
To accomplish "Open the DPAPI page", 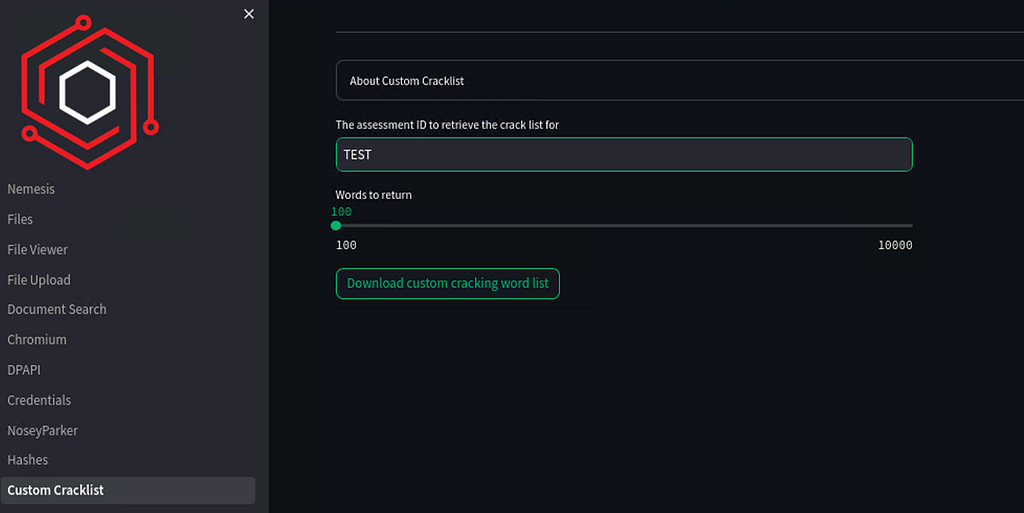I will (24, 370).
